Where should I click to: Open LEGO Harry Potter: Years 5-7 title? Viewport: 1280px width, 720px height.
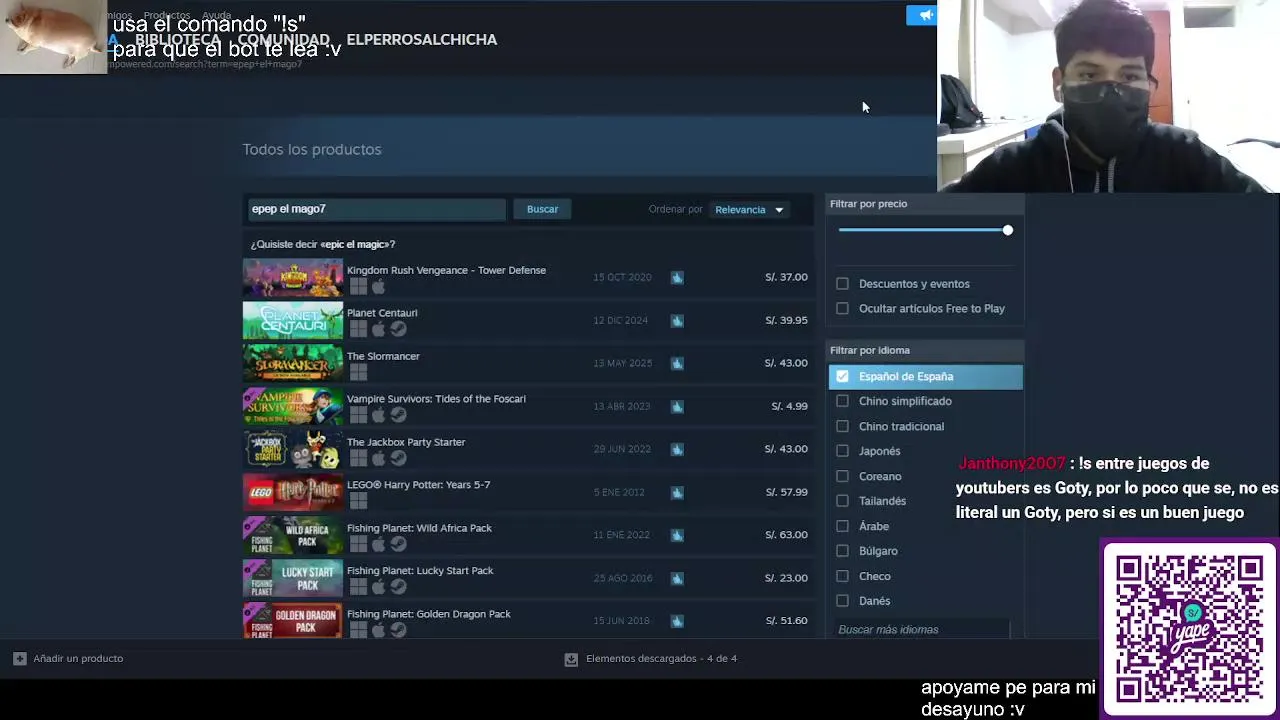418,485
